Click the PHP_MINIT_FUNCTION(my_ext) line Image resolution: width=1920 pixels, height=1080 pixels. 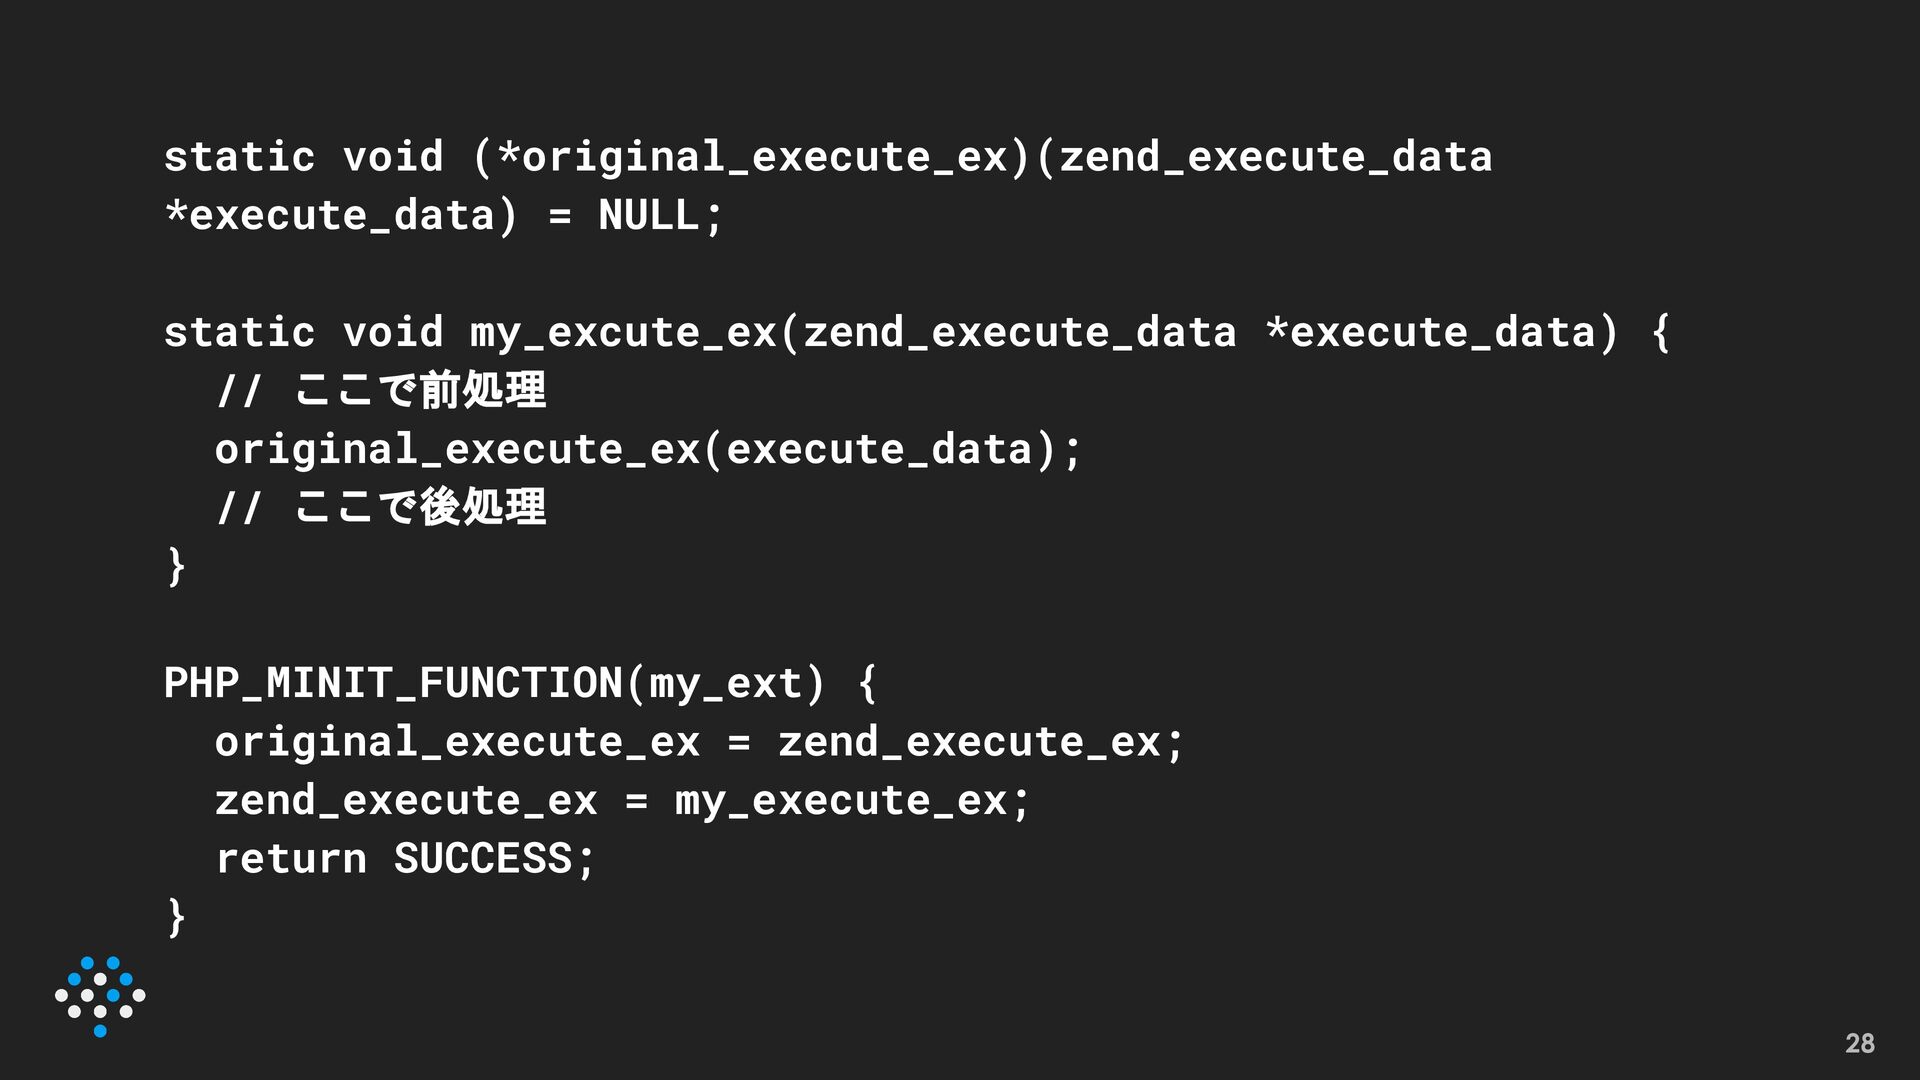520,683
